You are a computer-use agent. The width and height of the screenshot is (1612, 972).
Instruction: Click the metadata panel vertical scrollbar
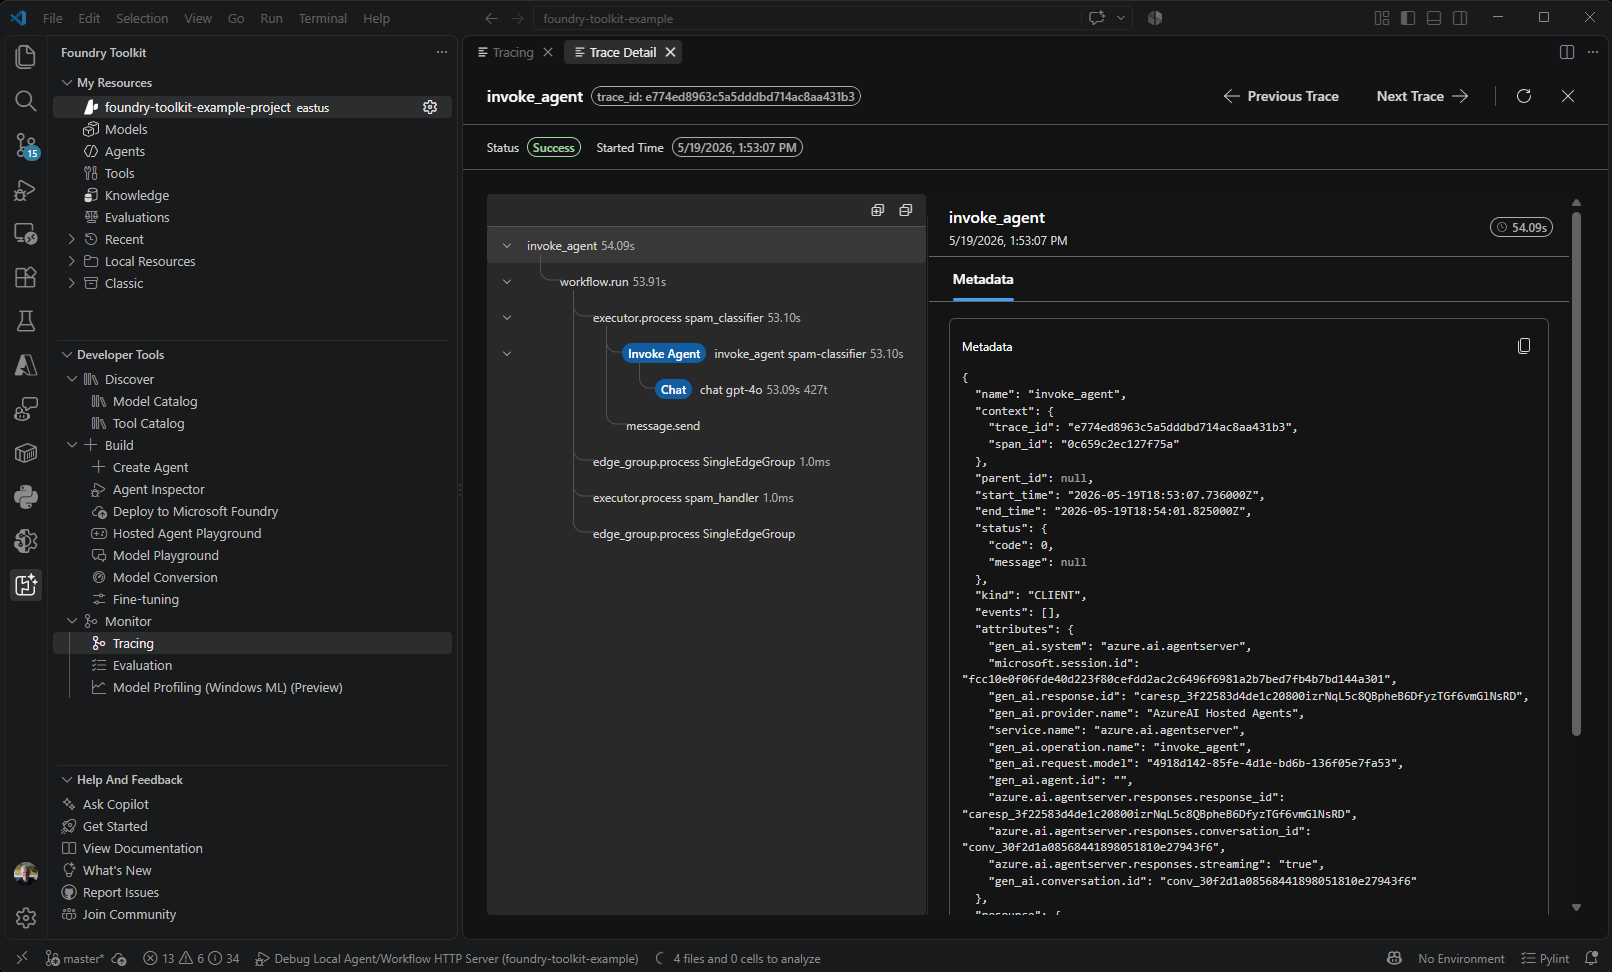(1576, 473)
